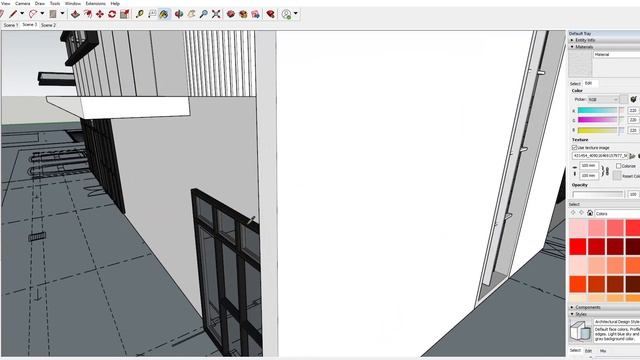
Task: Switch to the materials Select tab
Action: coord(575,83)
